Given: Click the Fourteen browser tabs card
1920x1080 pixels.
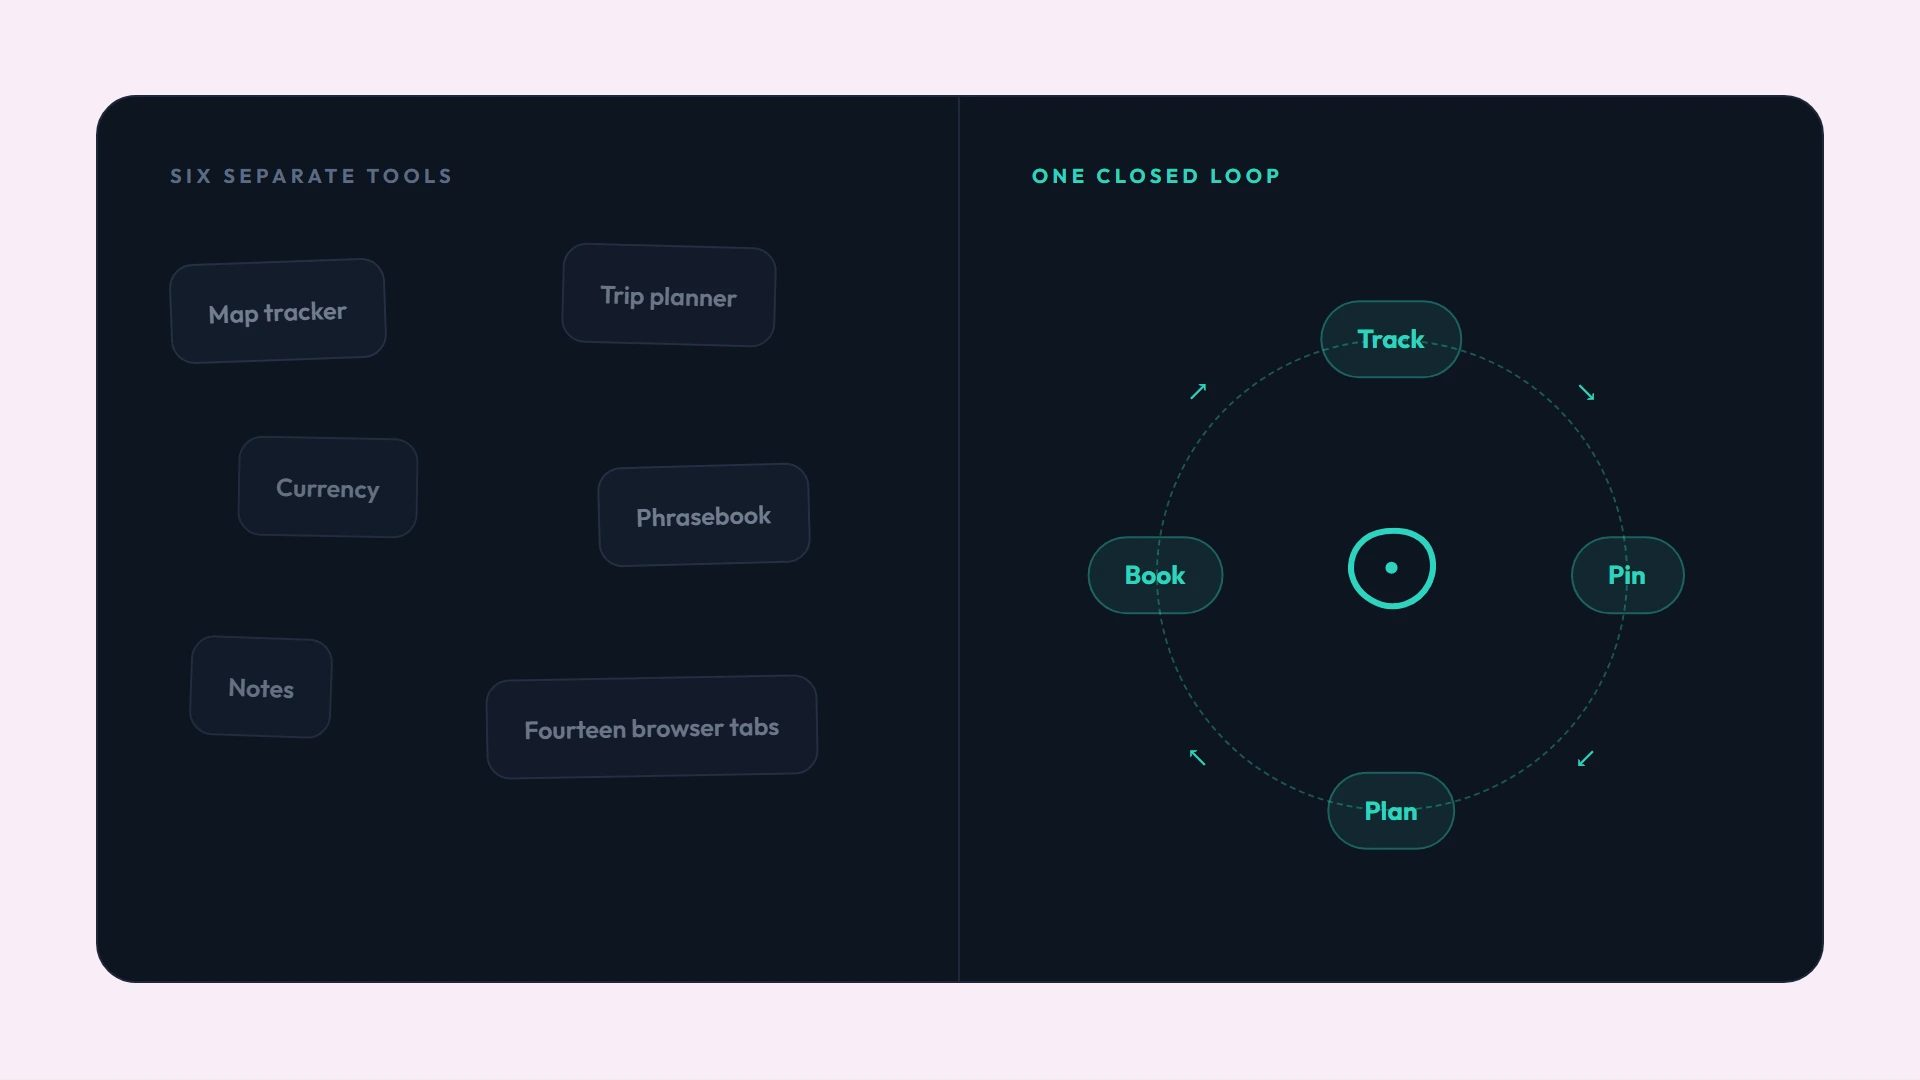Looking at the screenshot, I should [652, 727].
